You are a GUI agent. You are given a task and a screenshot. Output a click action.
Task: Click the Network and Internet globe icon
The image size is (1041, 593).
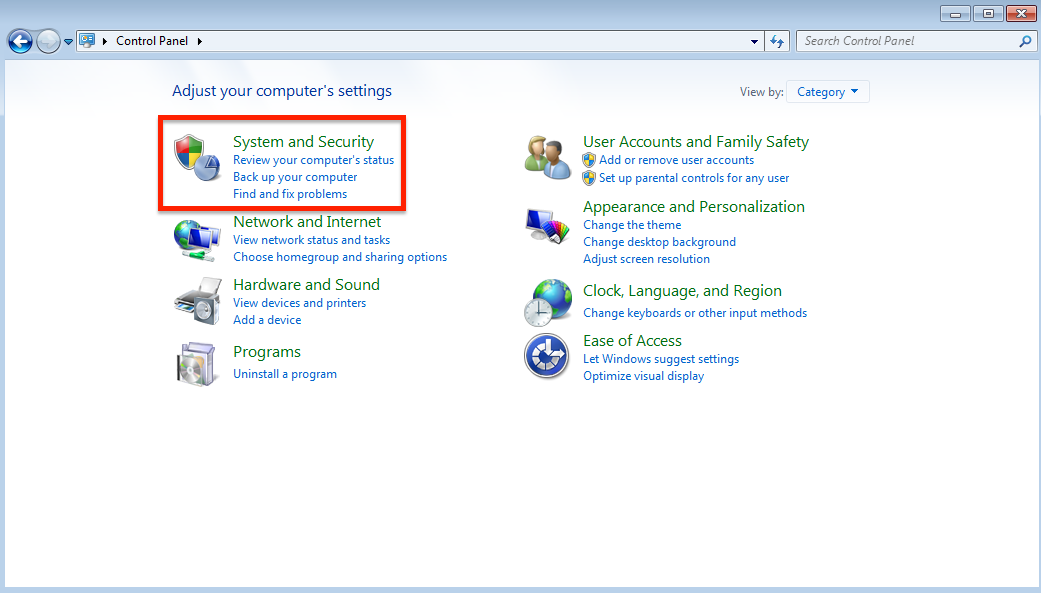[197, 238]
